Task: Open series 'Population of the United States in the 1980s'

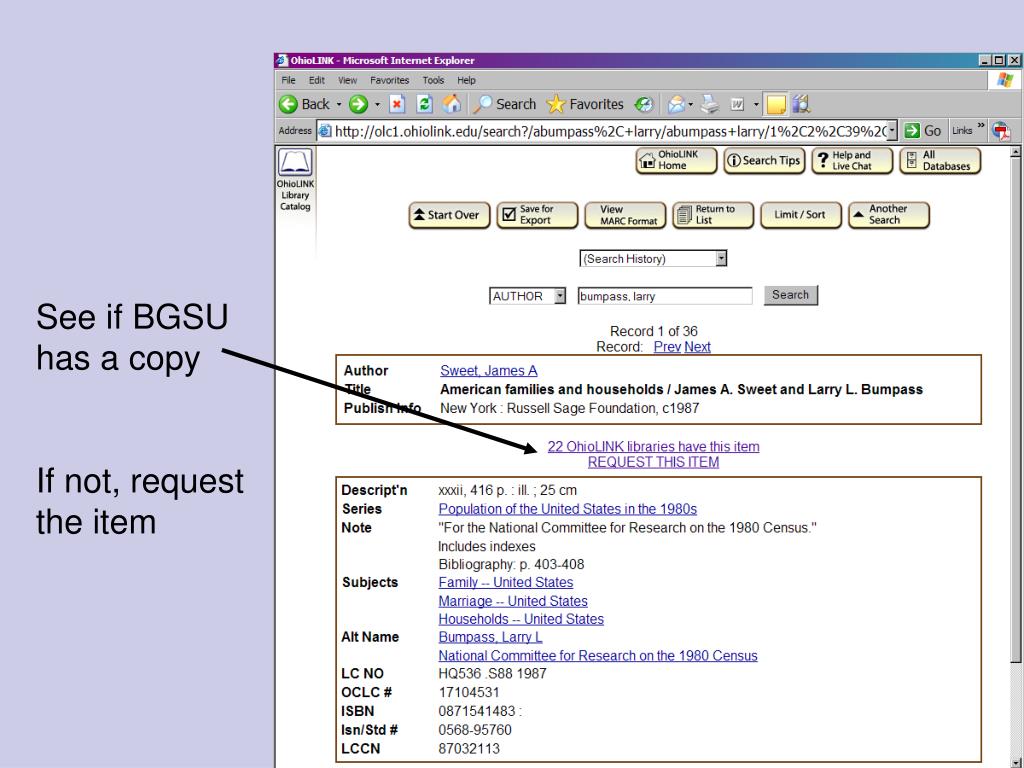Action: [568, 509]
